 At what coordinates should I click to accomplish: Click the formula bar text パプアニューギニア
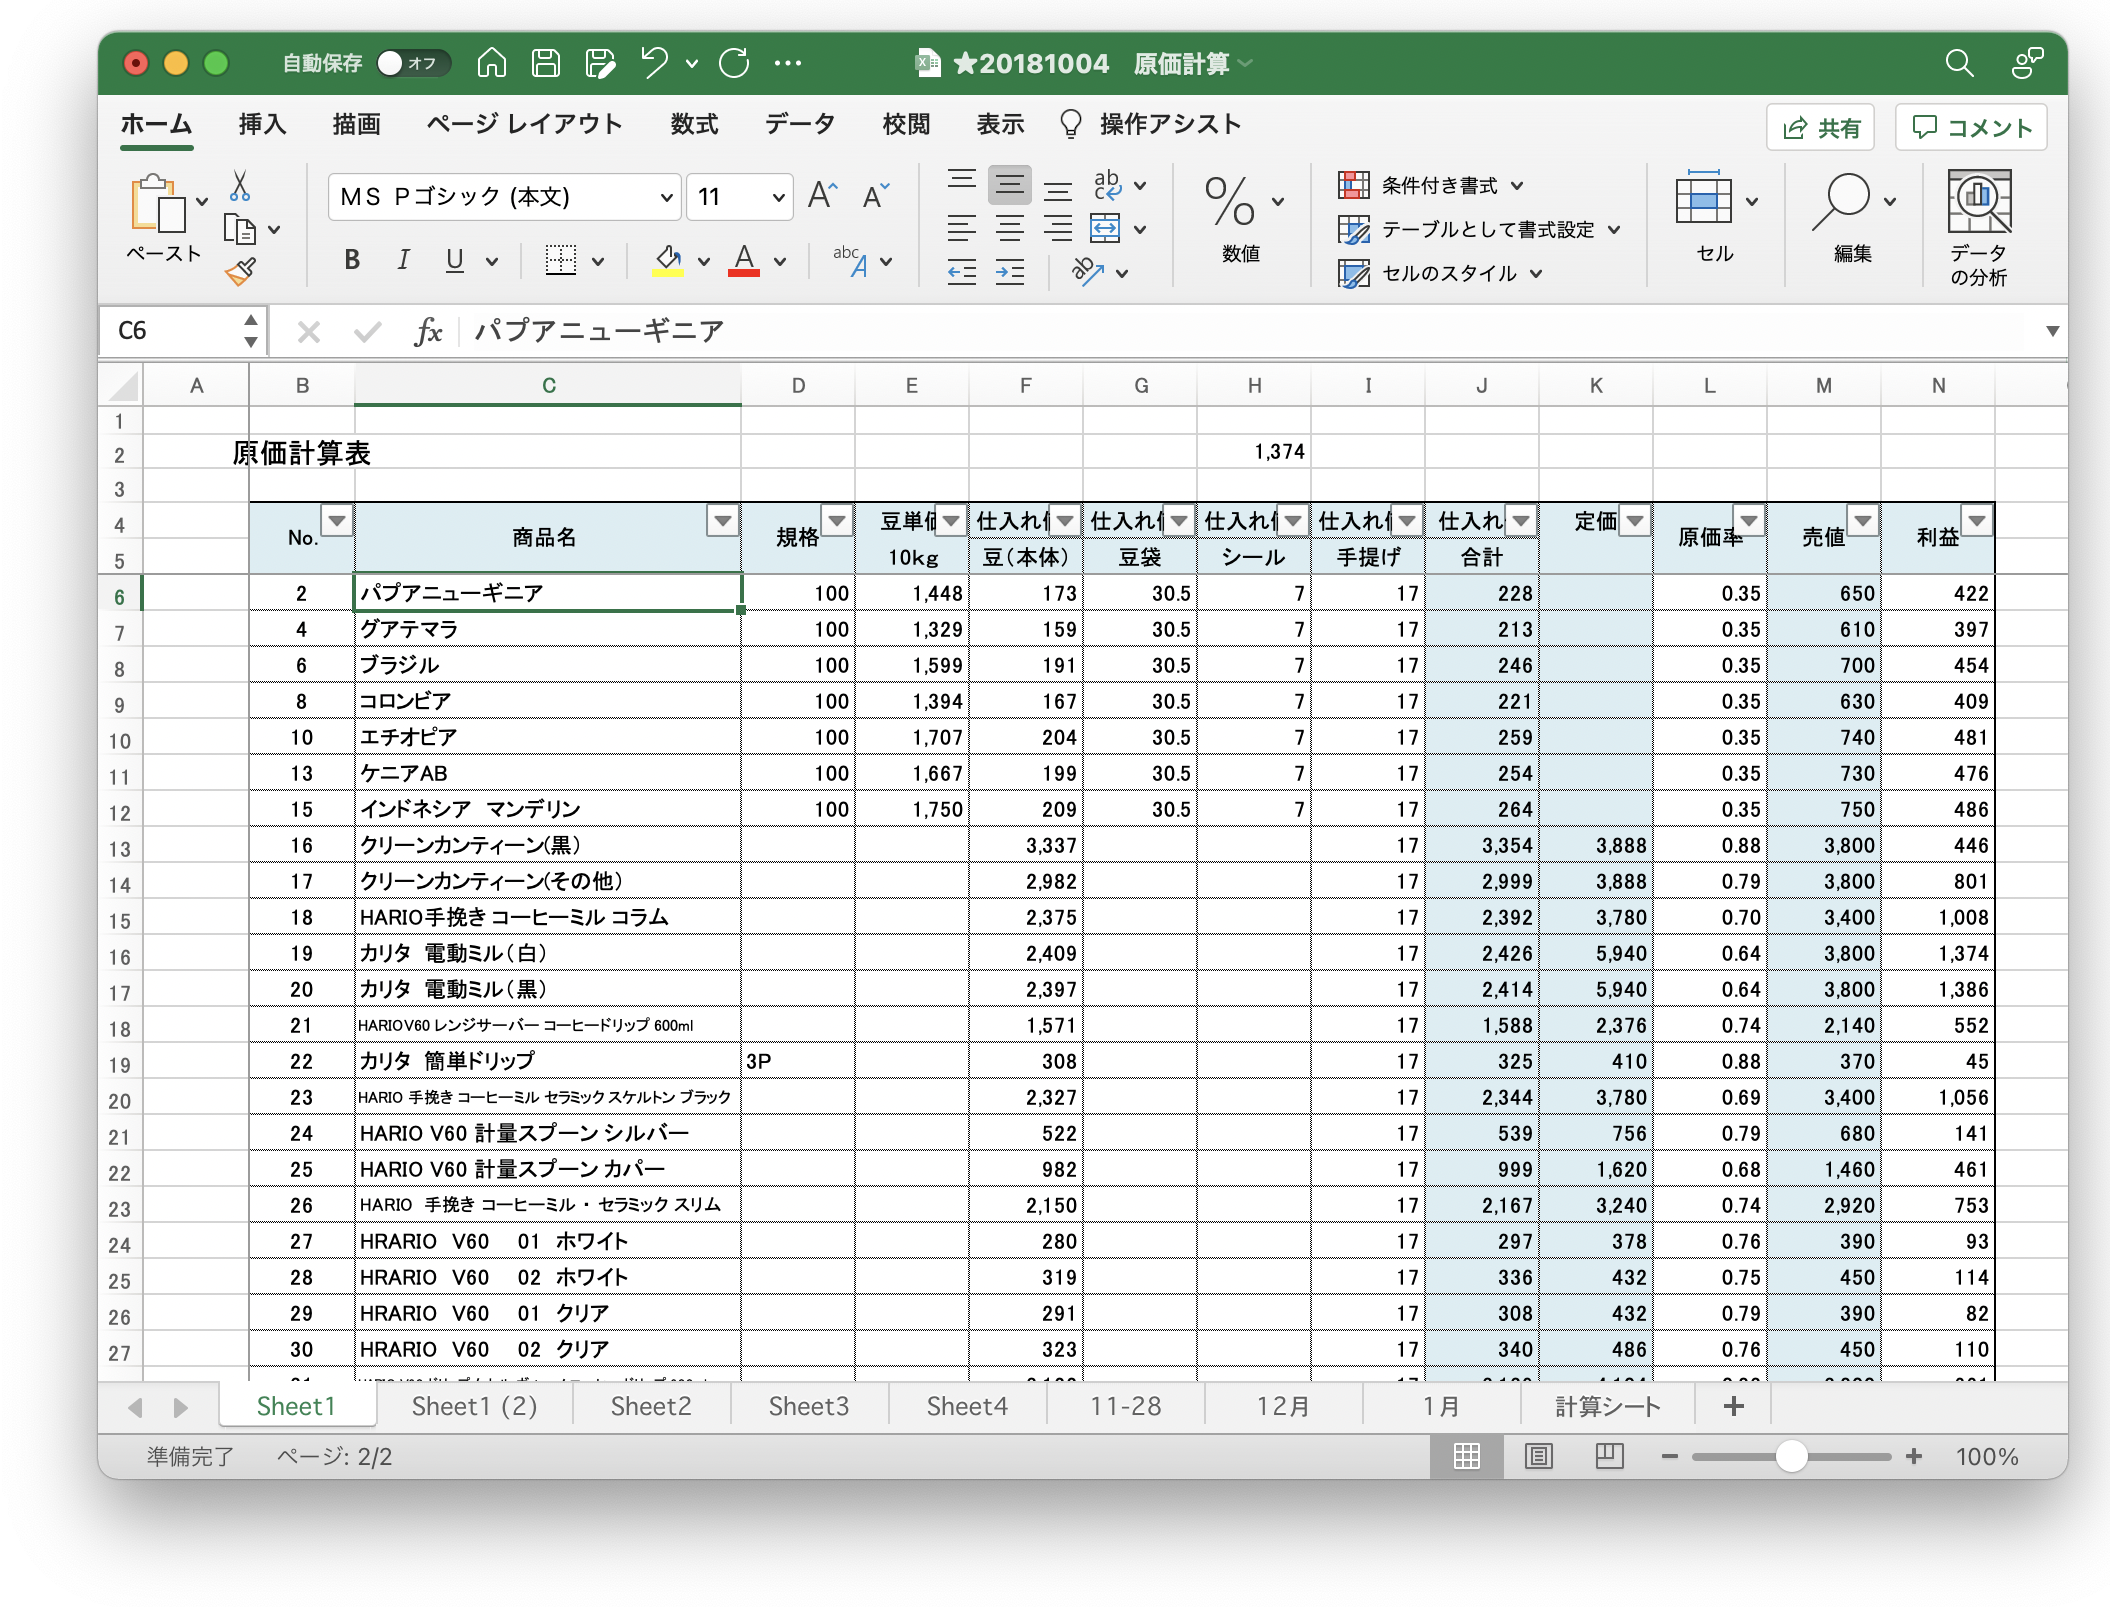(599, 331)
